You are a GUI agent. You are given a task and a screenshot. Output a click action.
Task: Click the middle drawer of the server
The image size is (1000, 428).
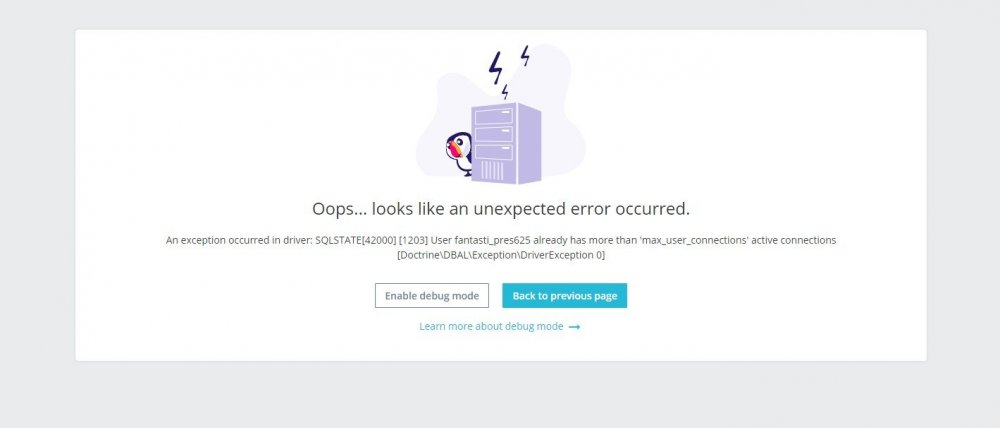pos(494,135)
